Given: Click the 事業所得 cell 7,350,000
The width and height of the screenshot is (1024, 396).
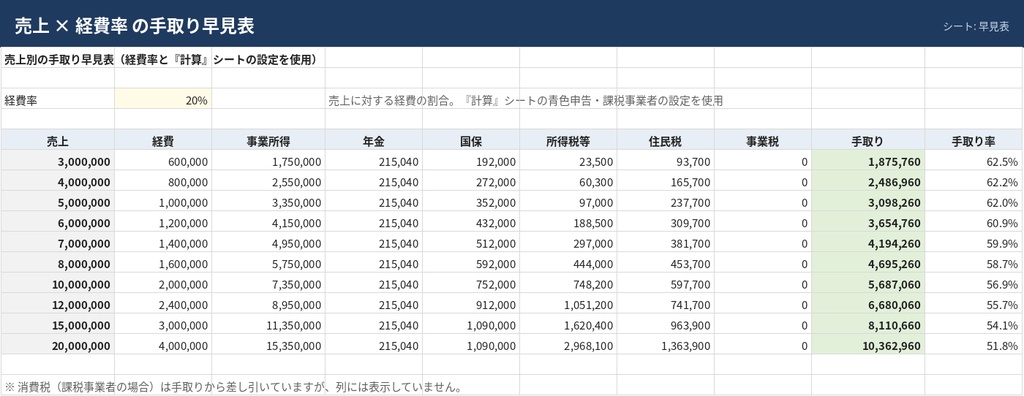Looking at the screenshot, I should pyautogui.click(x=268, y=284).
